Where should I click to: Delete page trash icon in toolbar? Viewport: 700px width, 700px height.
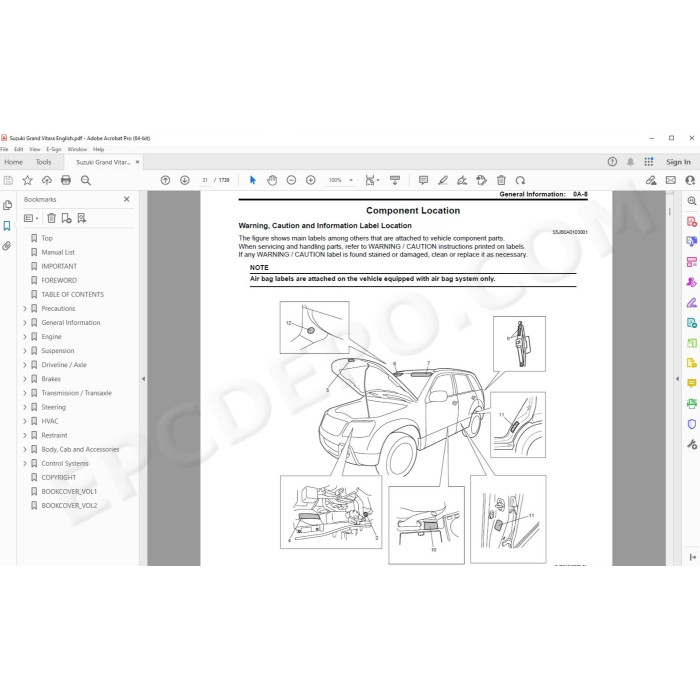tap(501, 180)
